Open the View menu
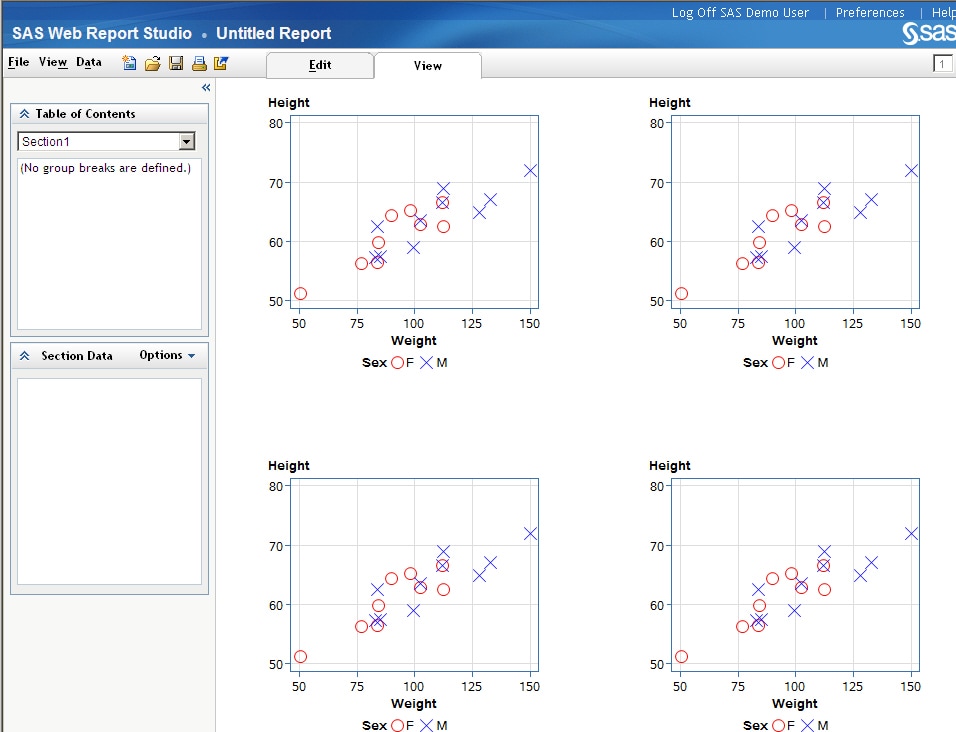The image size is (956, 732). [x=53, y=62]
